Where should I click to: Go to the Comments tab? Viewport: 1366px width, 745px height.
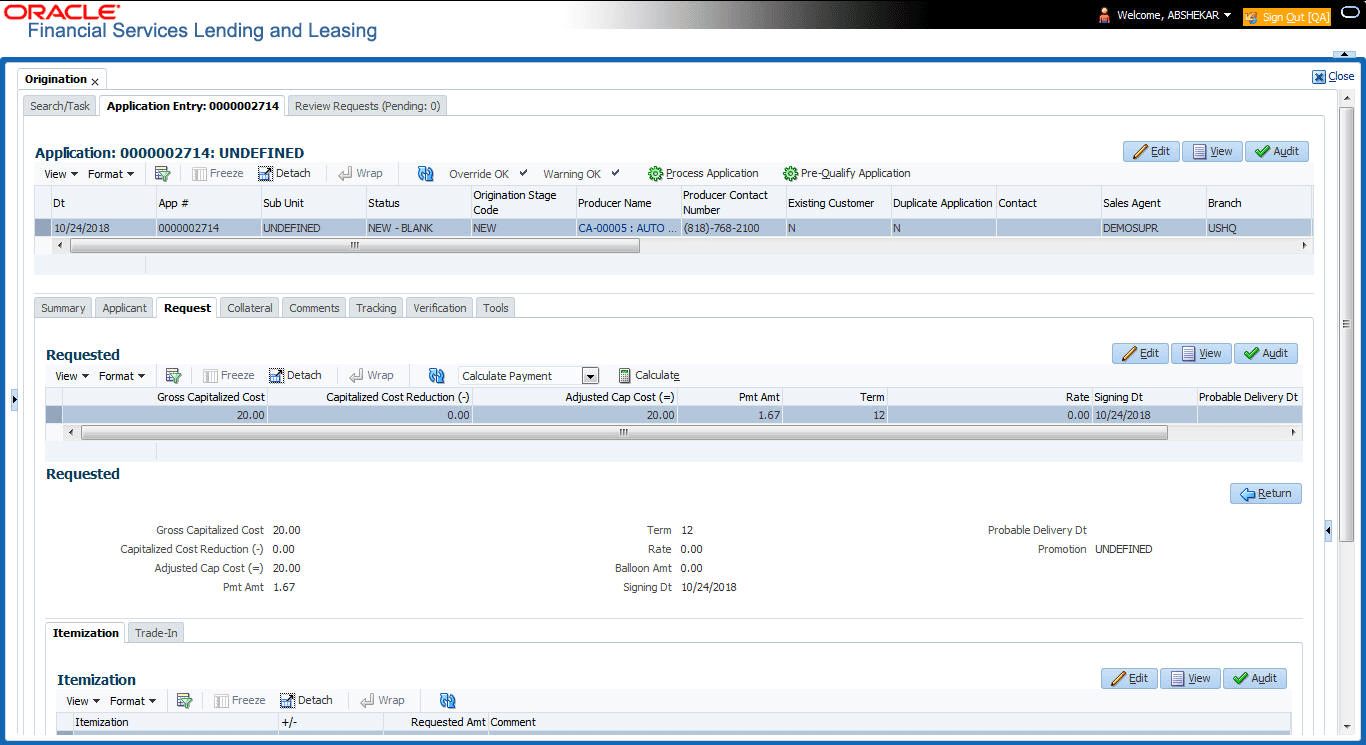click(314, 308)
